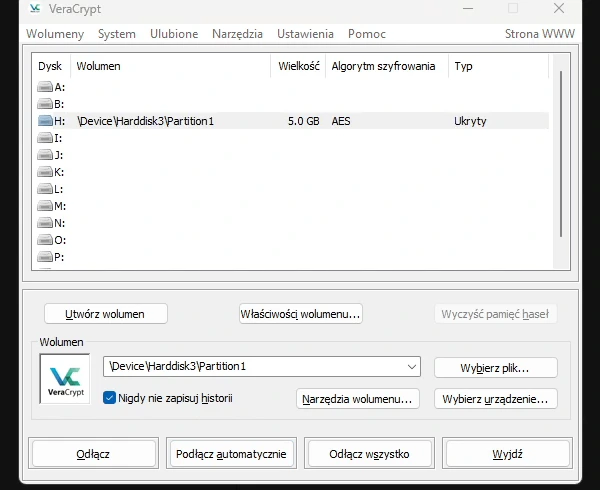Click the Wyjdź button
Viewport: 600px width, 490px height.
tap(507, 453)
